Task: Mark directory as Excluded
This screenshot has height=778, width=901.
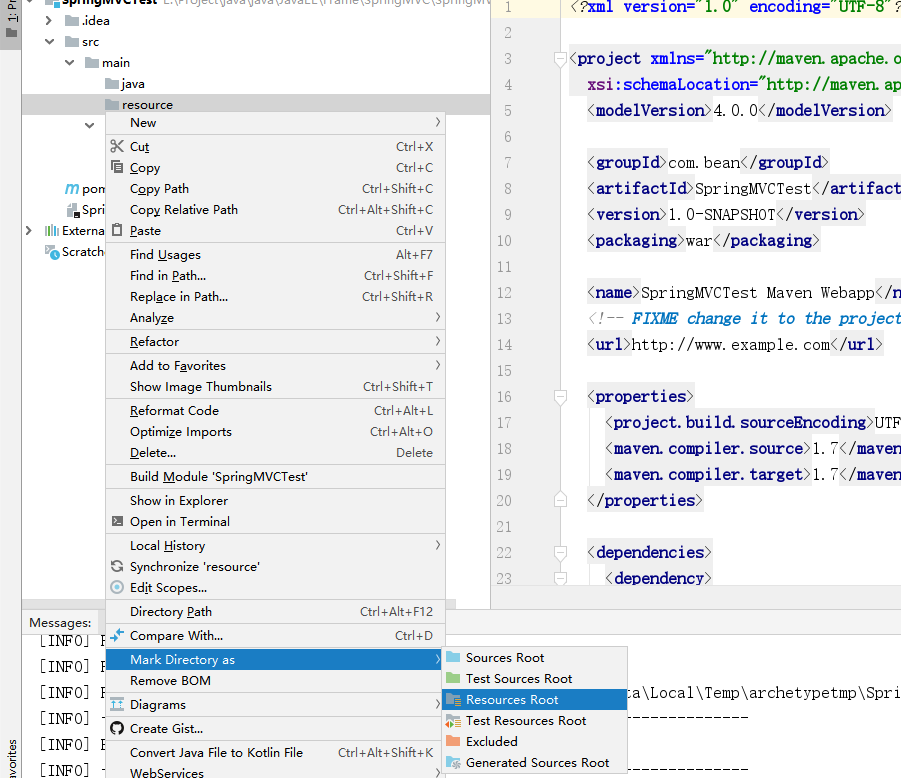Action: [534, 741]
